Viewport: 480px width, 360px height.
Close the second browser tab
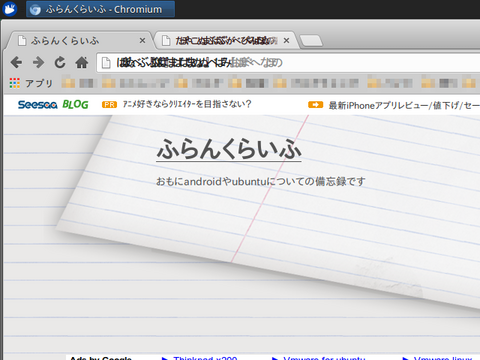(x=286, y=41)
